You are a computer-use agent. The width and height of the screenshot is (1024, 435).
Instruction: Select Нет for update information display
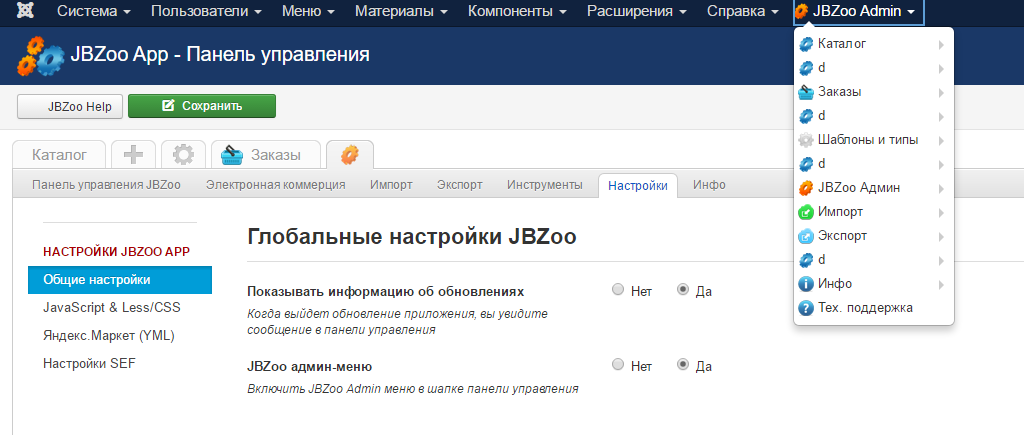coord(618,290)
